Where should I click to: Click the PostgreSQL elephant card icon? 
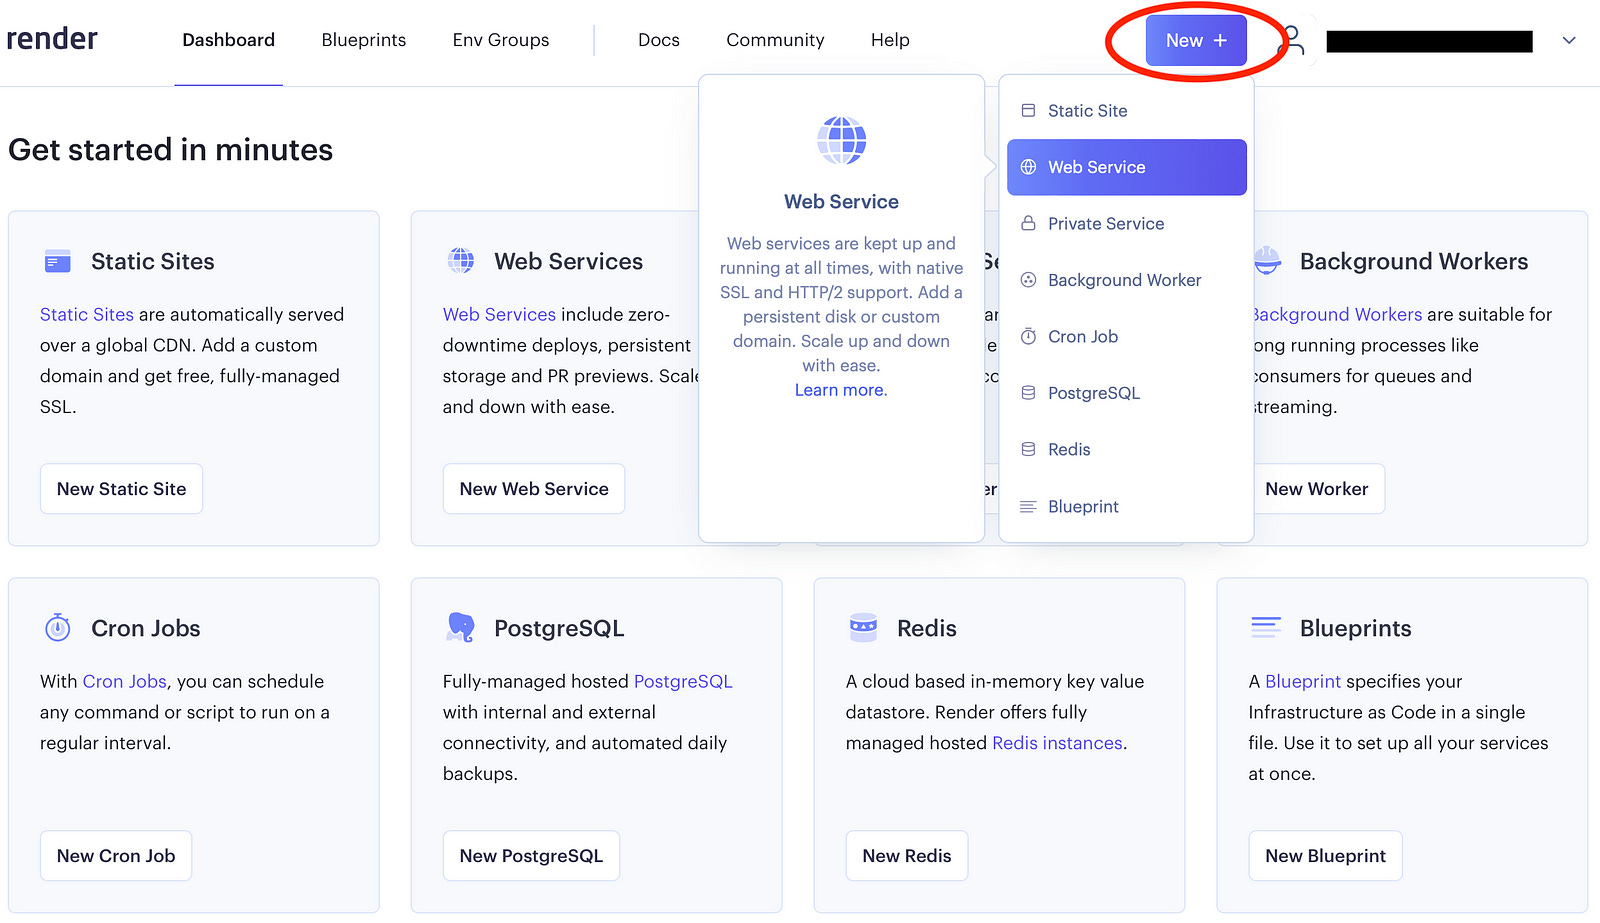click(x=461, y=627)
